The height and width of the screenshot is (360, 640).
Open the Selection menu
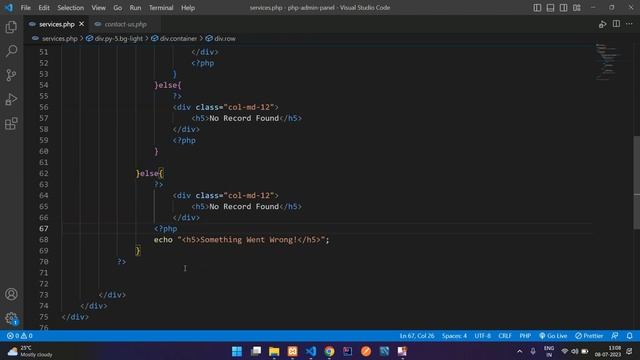click(71, 7)
